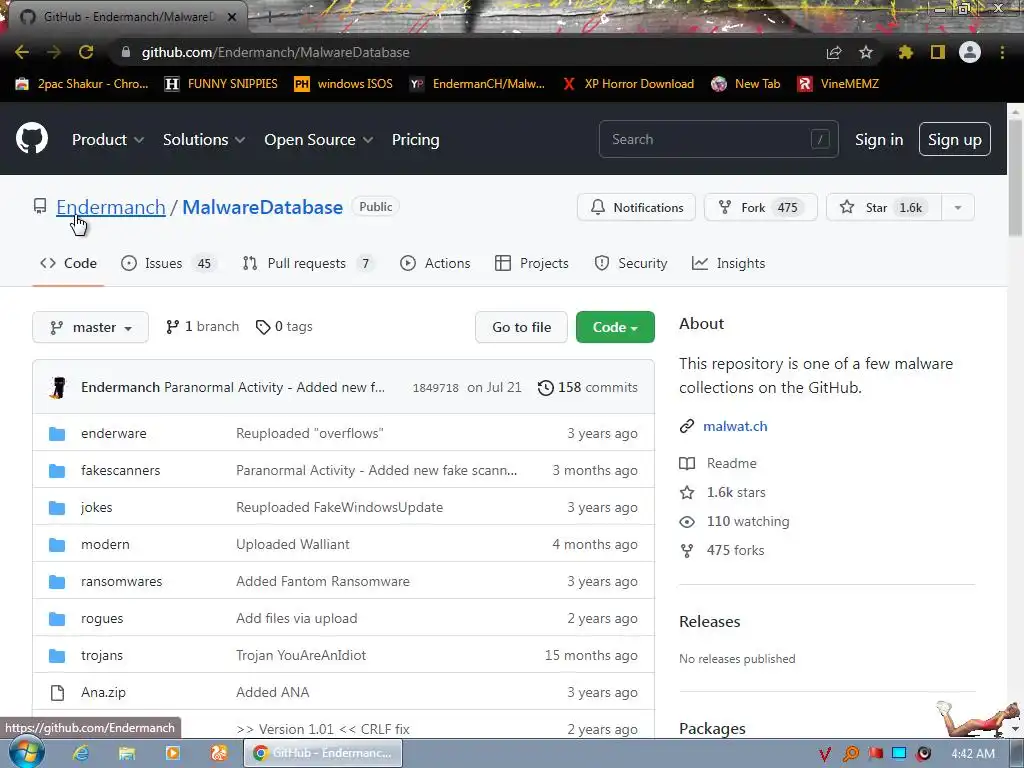1024x768 pixels.
Task: Open Notifications for this repository
Action: (636, 208)
